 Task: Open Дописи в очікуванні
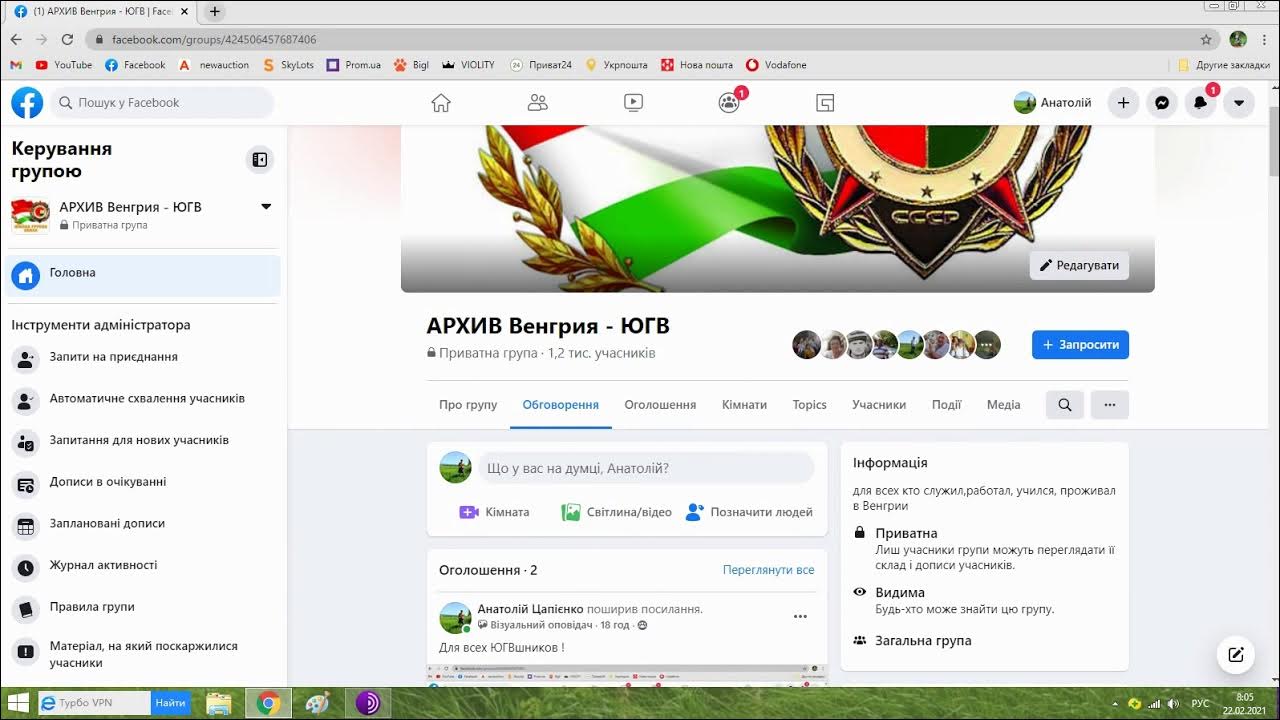point(143,482)
